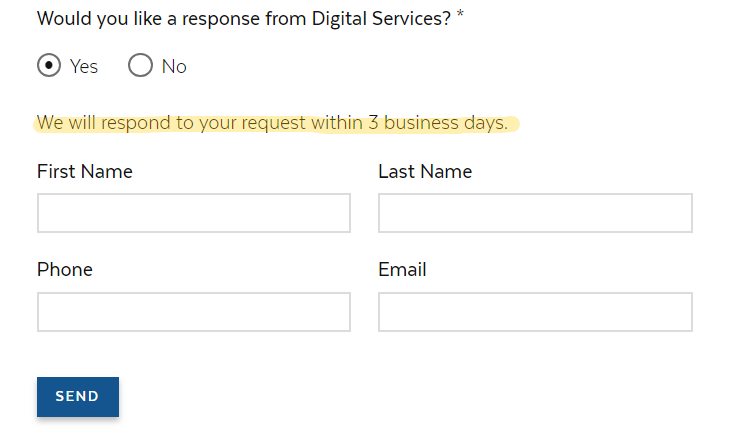Choose the No radio button
The image size is (737, 432).
pyautogui.click(x=140, y=66)
